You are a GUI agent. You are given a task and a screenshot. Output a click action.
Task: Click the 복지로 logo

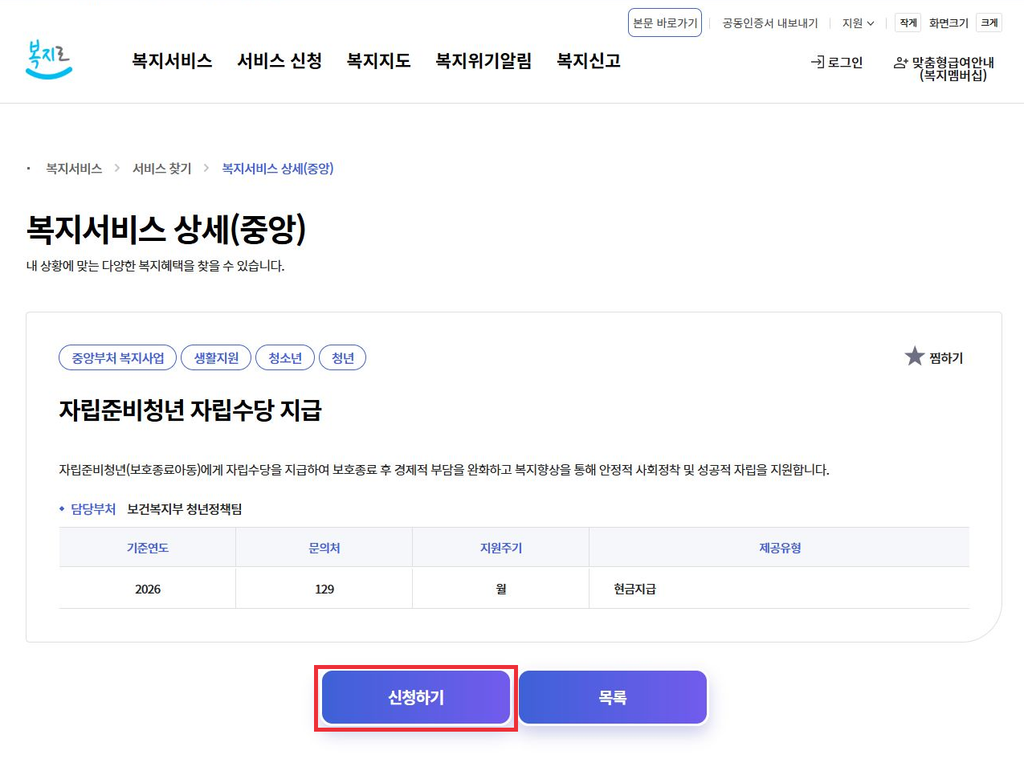click(49, 59)
